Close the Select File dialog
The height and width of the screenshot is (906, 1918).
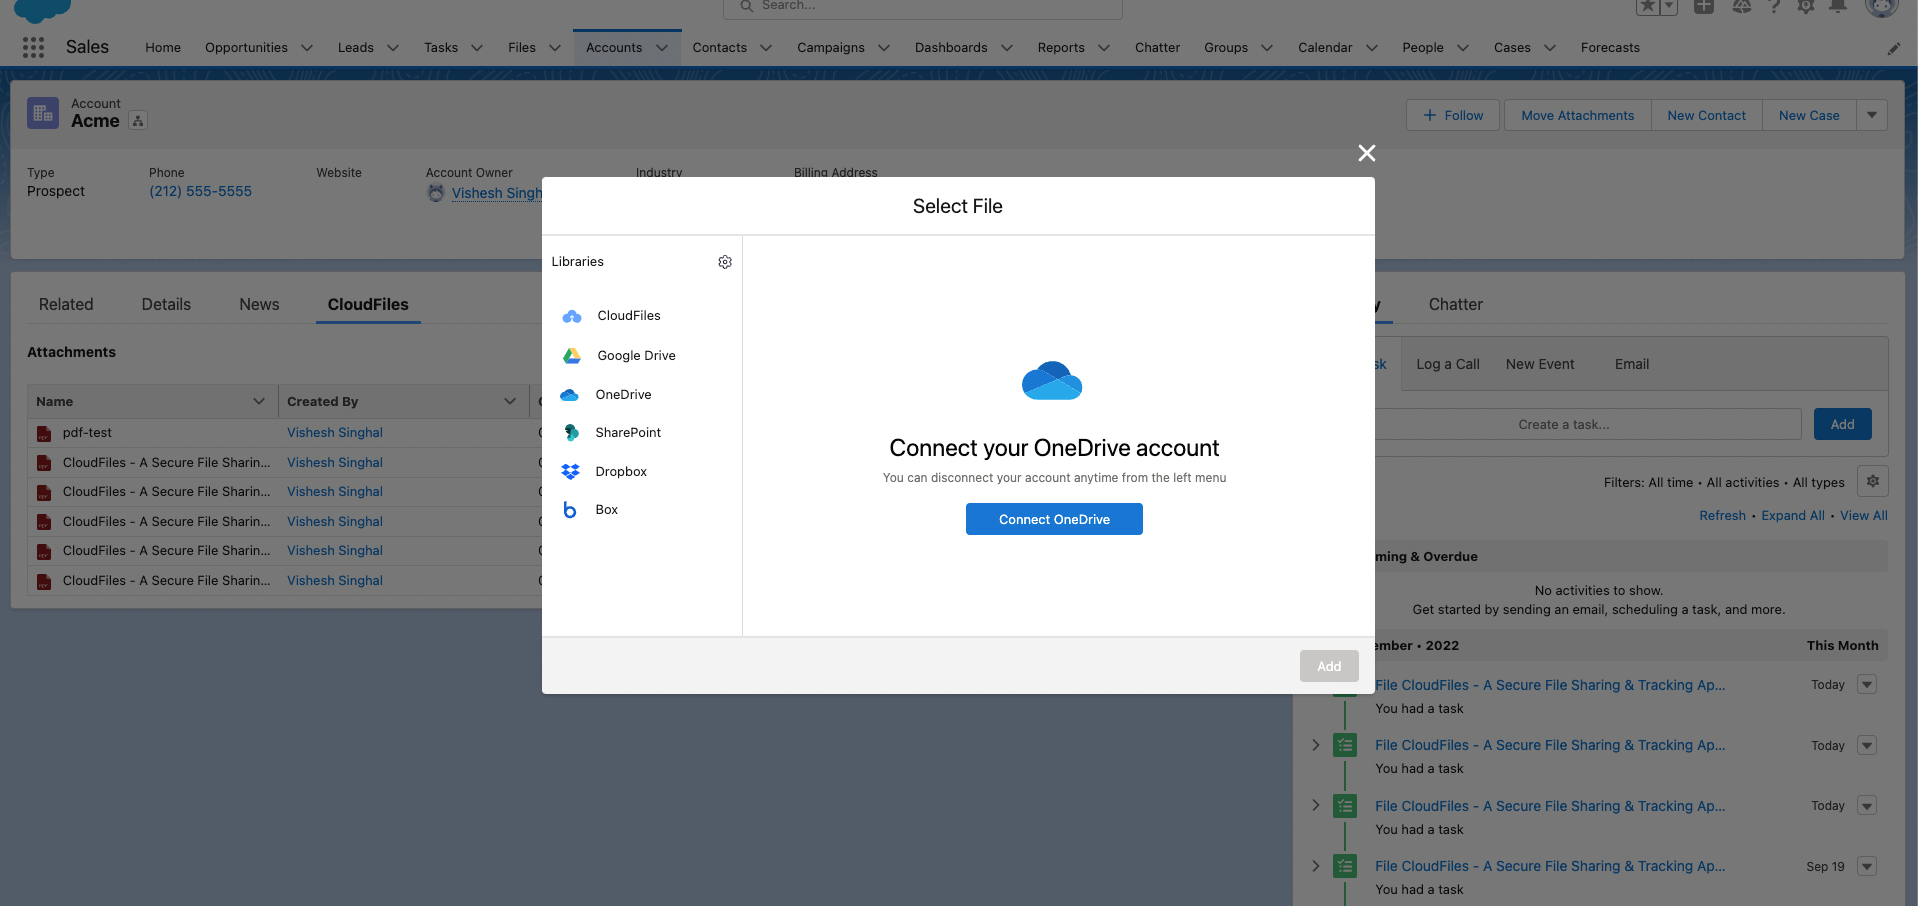point(1366,153)
